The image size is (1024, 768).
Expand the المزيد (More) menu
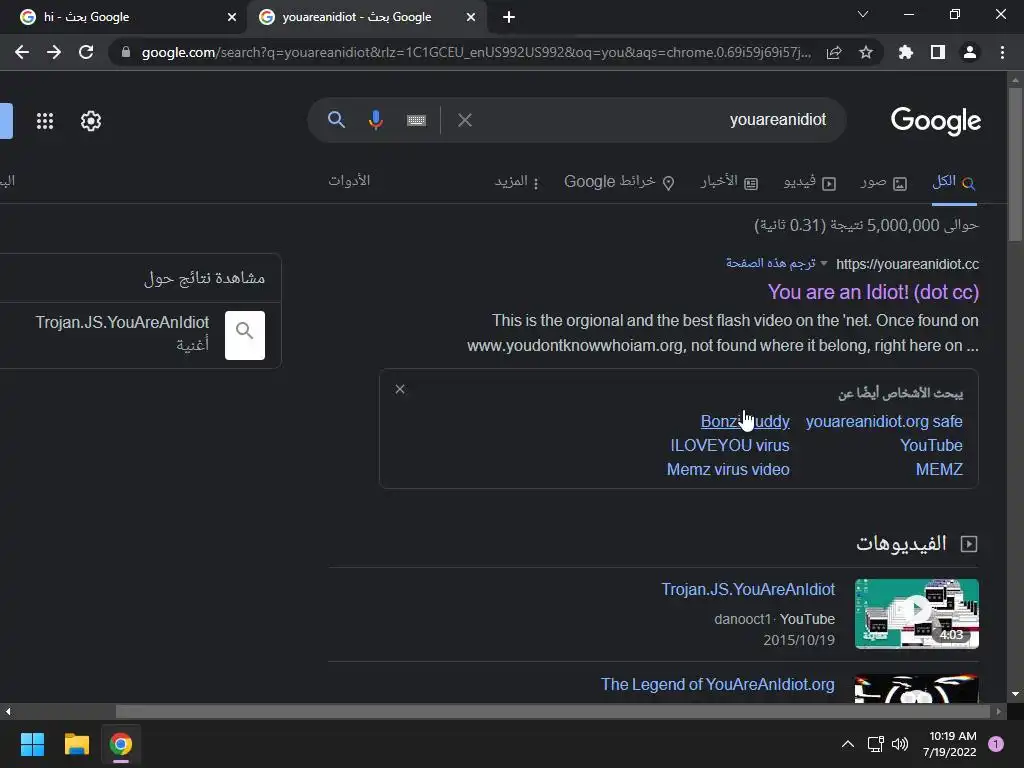click(x=516, y=182)
